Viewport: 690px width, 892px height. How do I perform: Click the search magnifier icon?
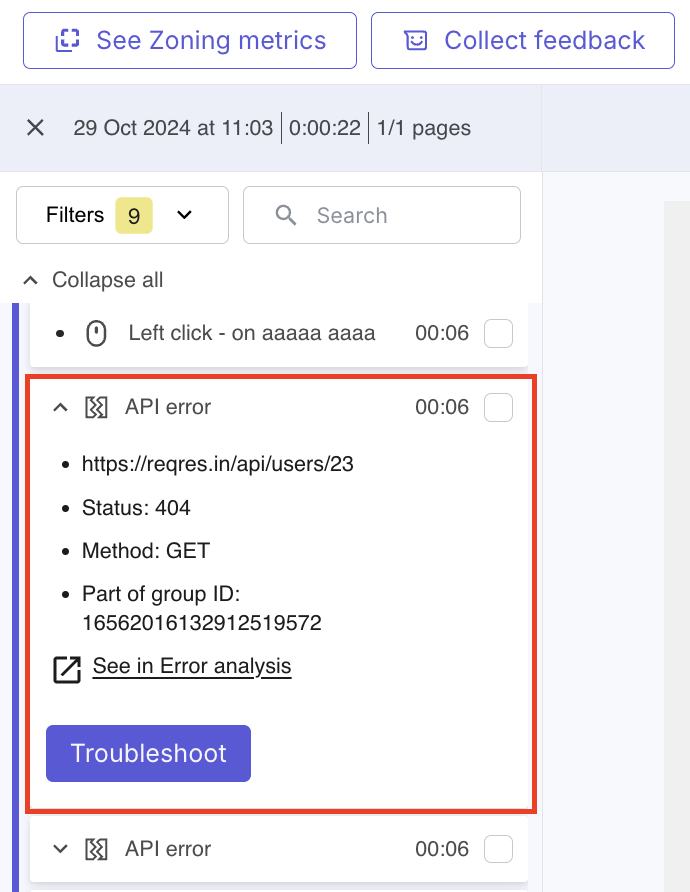(286, 214)
